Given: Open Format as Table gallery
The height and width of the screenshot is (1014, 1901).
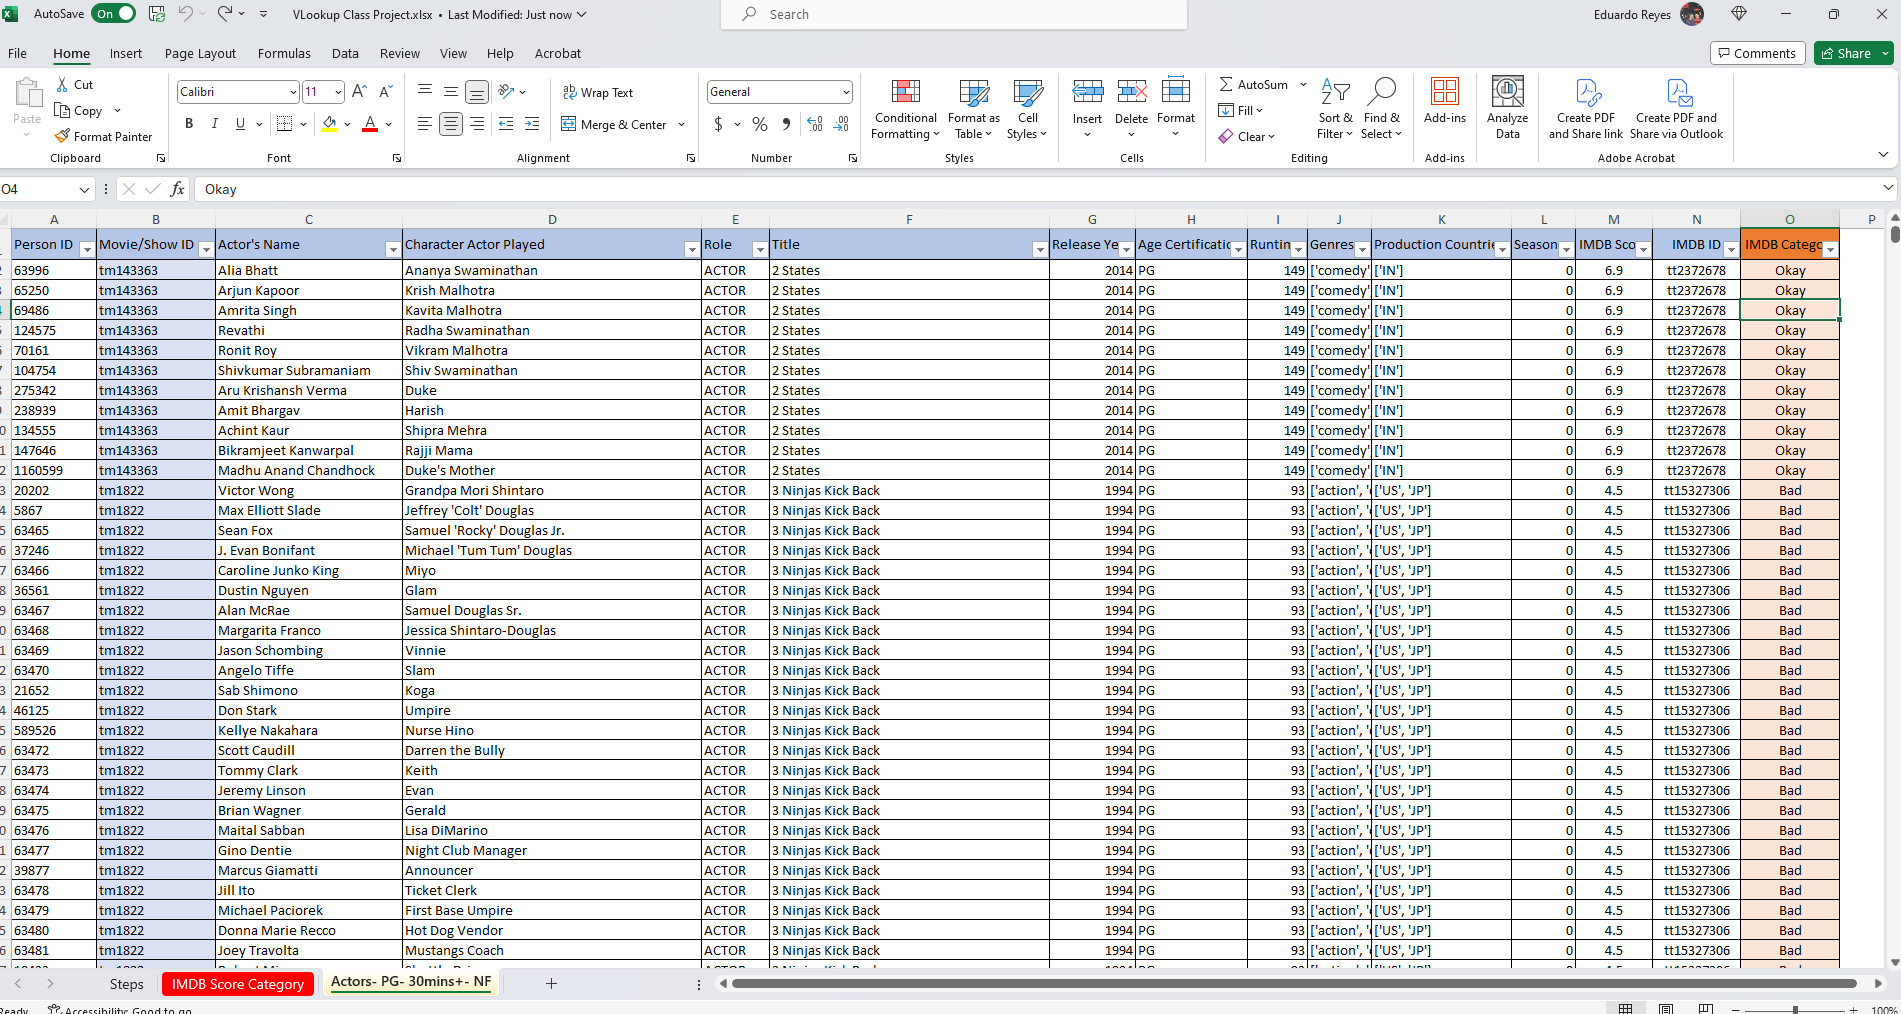Looking at the screenshot, I should pos(973,109).
